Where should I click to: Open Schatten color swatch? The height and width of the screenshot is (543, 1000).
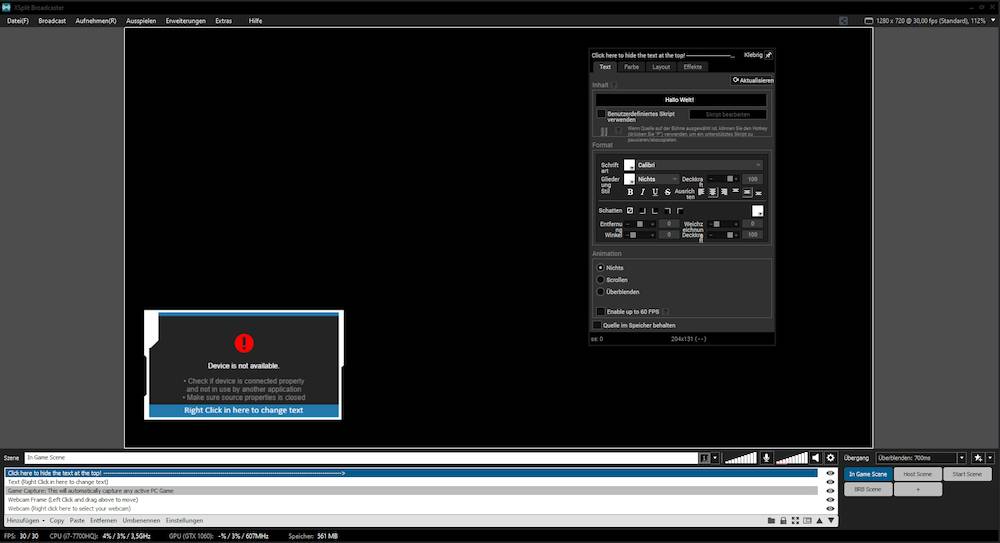[757, 211]
